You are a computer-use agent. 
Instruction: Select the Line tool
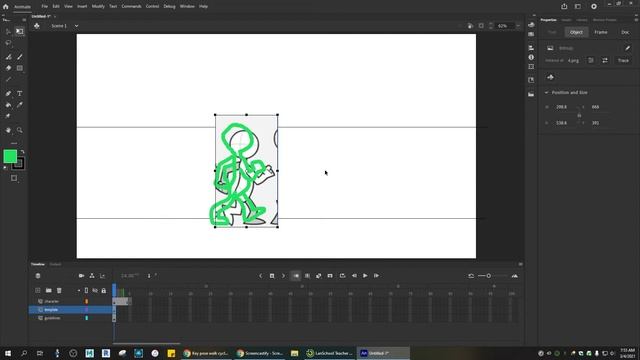coord(8,80)
